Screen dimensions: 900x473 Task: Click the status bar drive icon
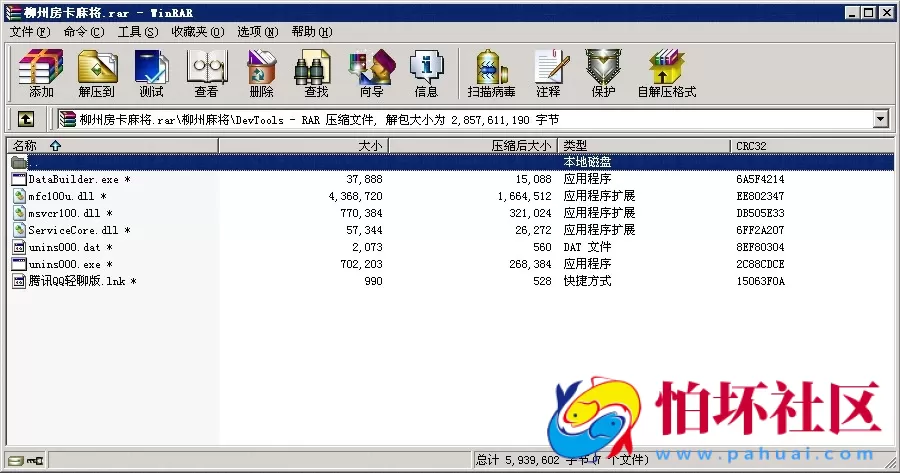pyautogui.click(x=16, y=460)
